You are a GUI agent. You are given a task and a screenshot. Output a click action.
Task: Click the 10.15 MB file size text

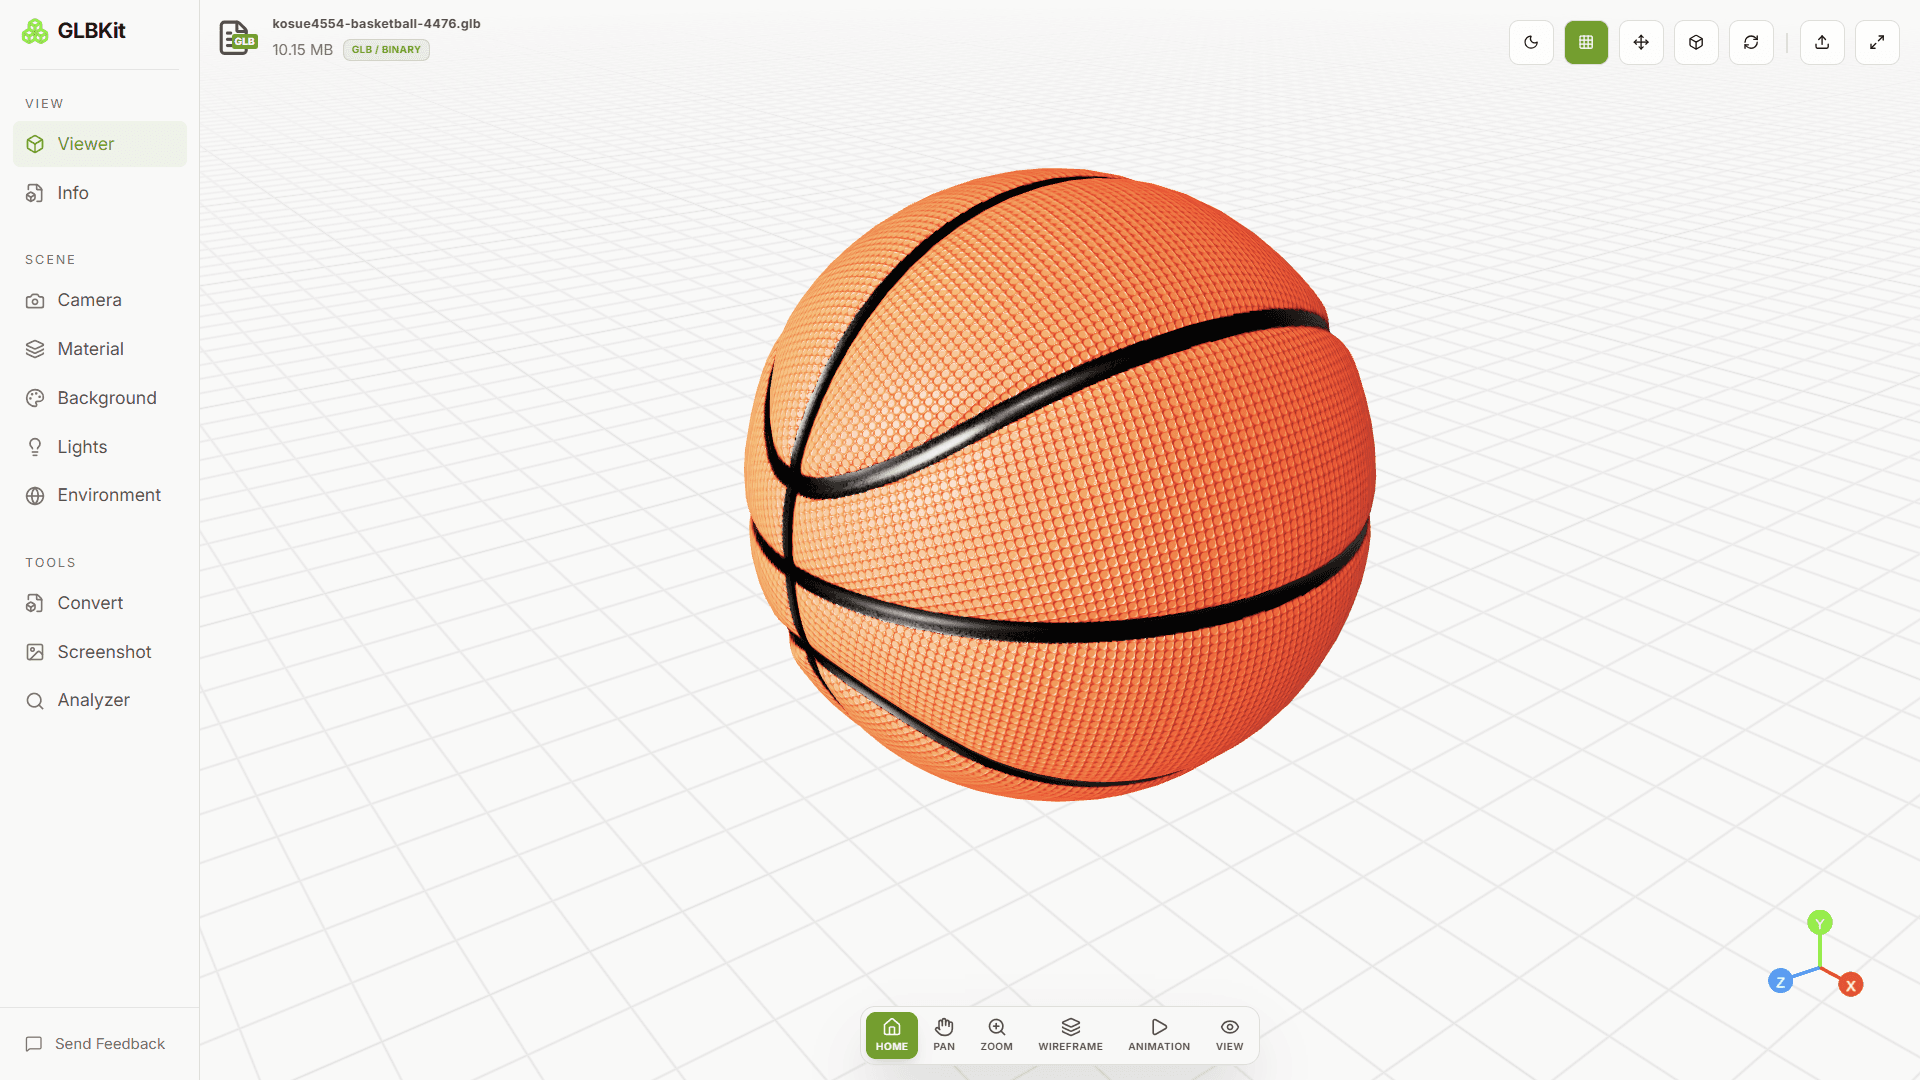[302, 50]
